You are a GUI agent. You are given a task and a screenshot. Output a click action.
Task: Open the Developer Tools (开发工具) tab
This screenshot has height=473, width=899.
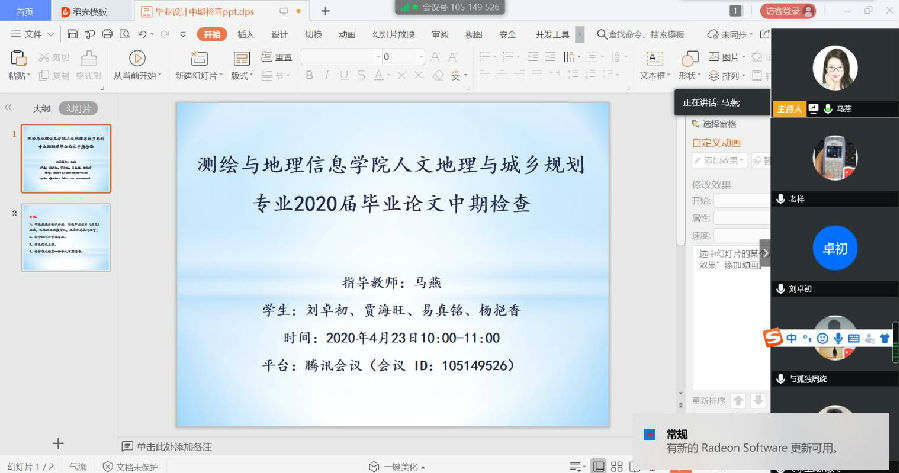pyautogui.click(x=552, y=34)
